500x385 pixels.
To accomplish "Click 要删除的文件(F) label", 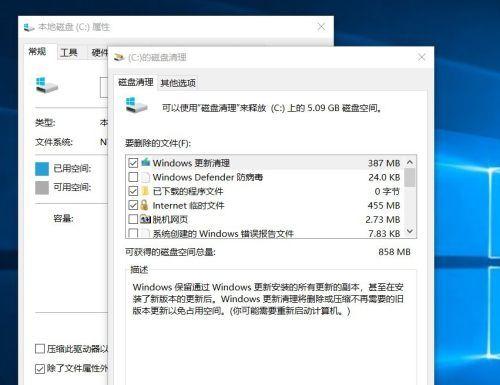I will (x=158, y=143).
